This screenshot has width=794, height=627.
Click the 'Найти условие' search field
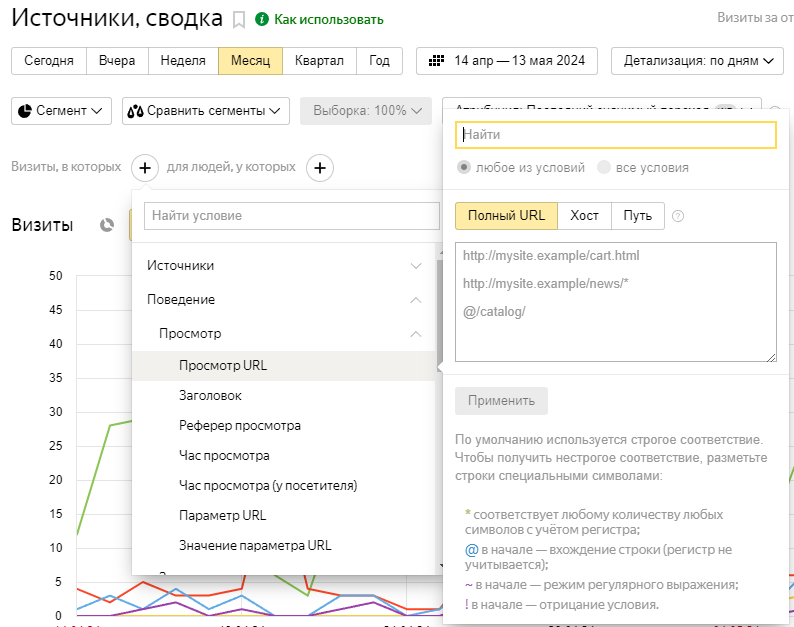291,216
